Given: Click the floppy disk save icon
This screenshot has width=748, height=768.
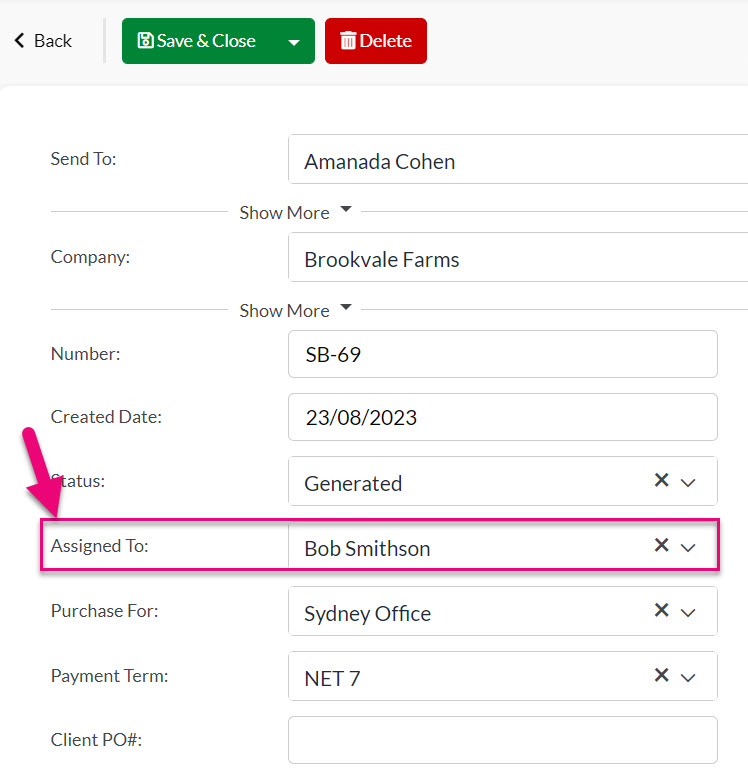Looking at the screenshot, I should pyautogui.click(x=145, y=40).
